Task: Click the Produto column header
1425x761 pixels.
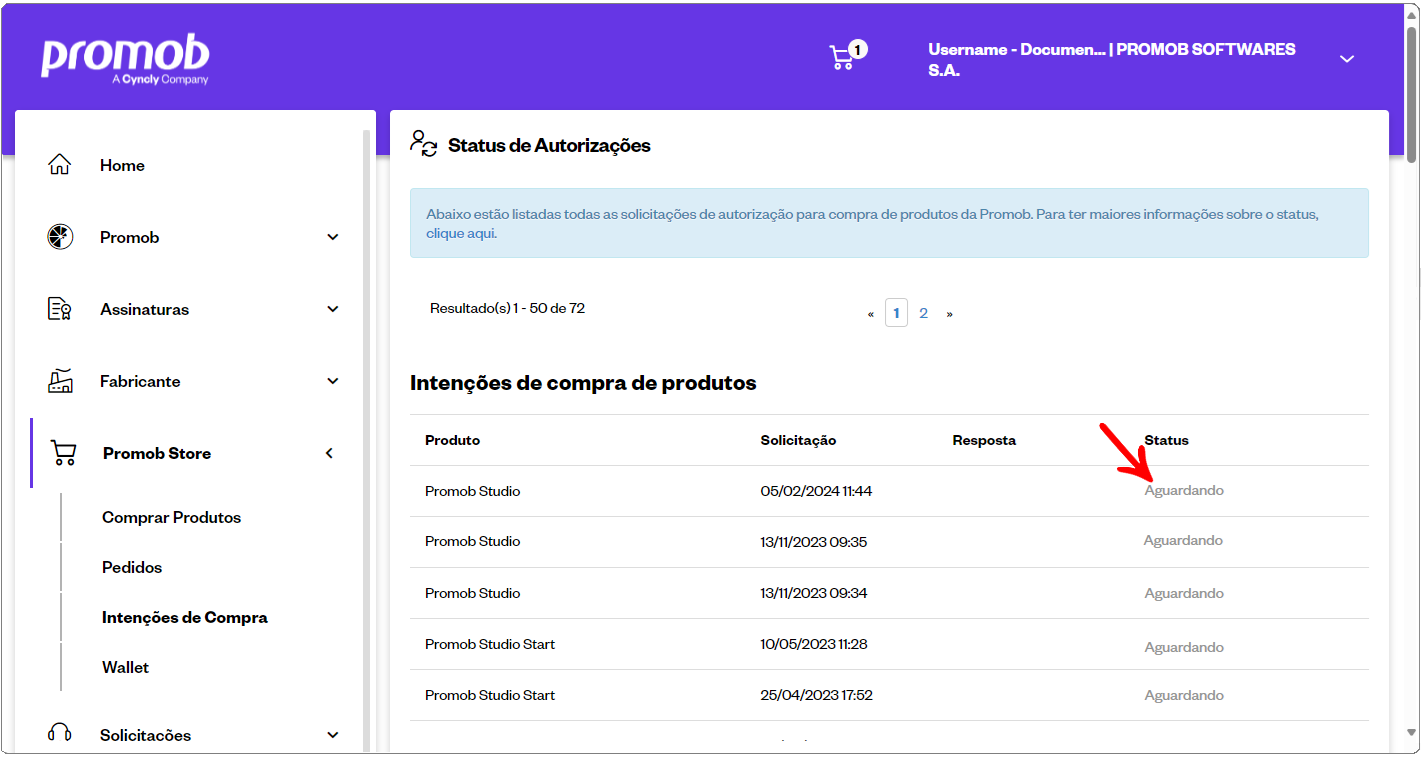Action: coord(452,440)
